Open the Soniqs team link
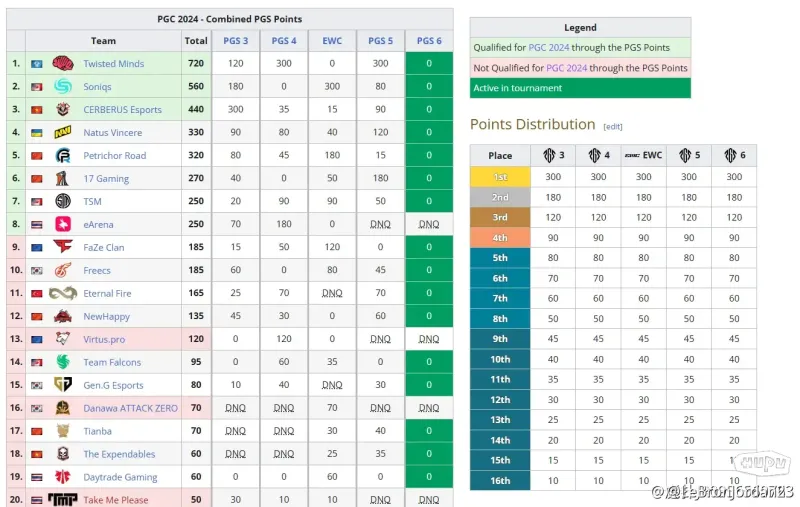Viewport: 800px width, 507px height. tap(97, 87)
